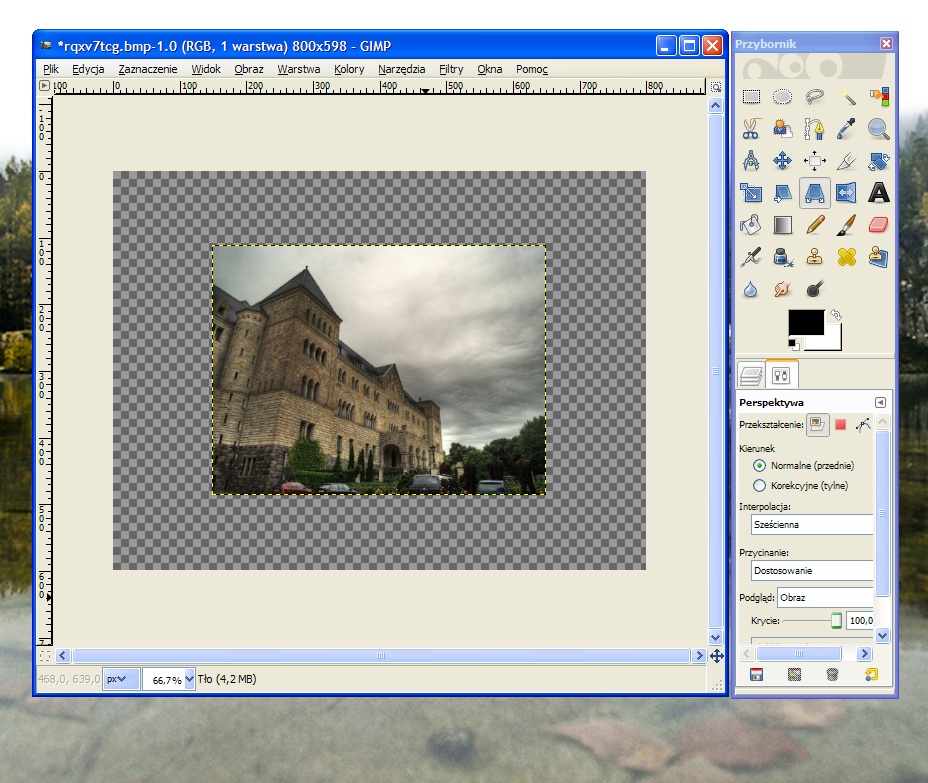The width and height of the screenshot is (928, 783).
Task: Select the Fuzzy Select magic wand tool
Action: (x=847, y=97)
